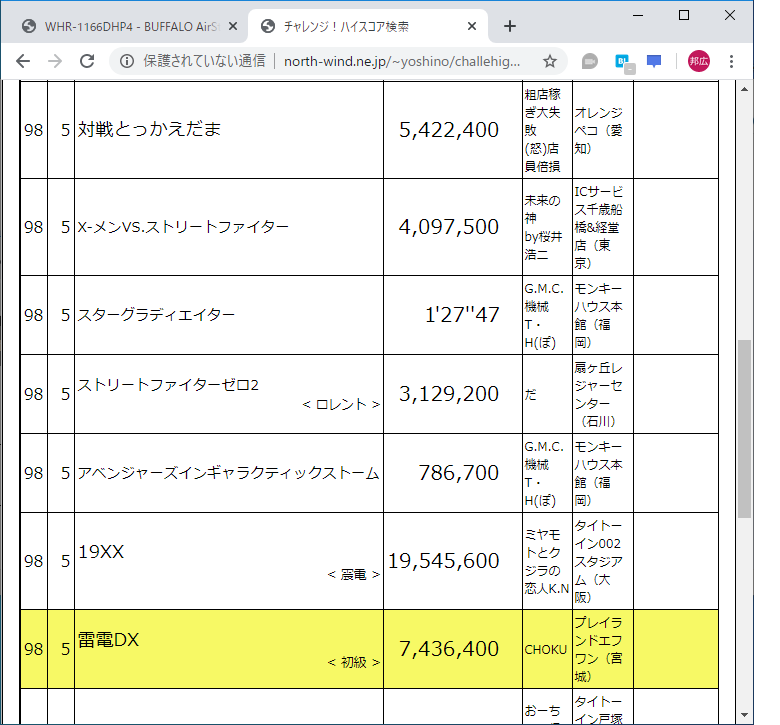Click the score 3,129,200

449,394
